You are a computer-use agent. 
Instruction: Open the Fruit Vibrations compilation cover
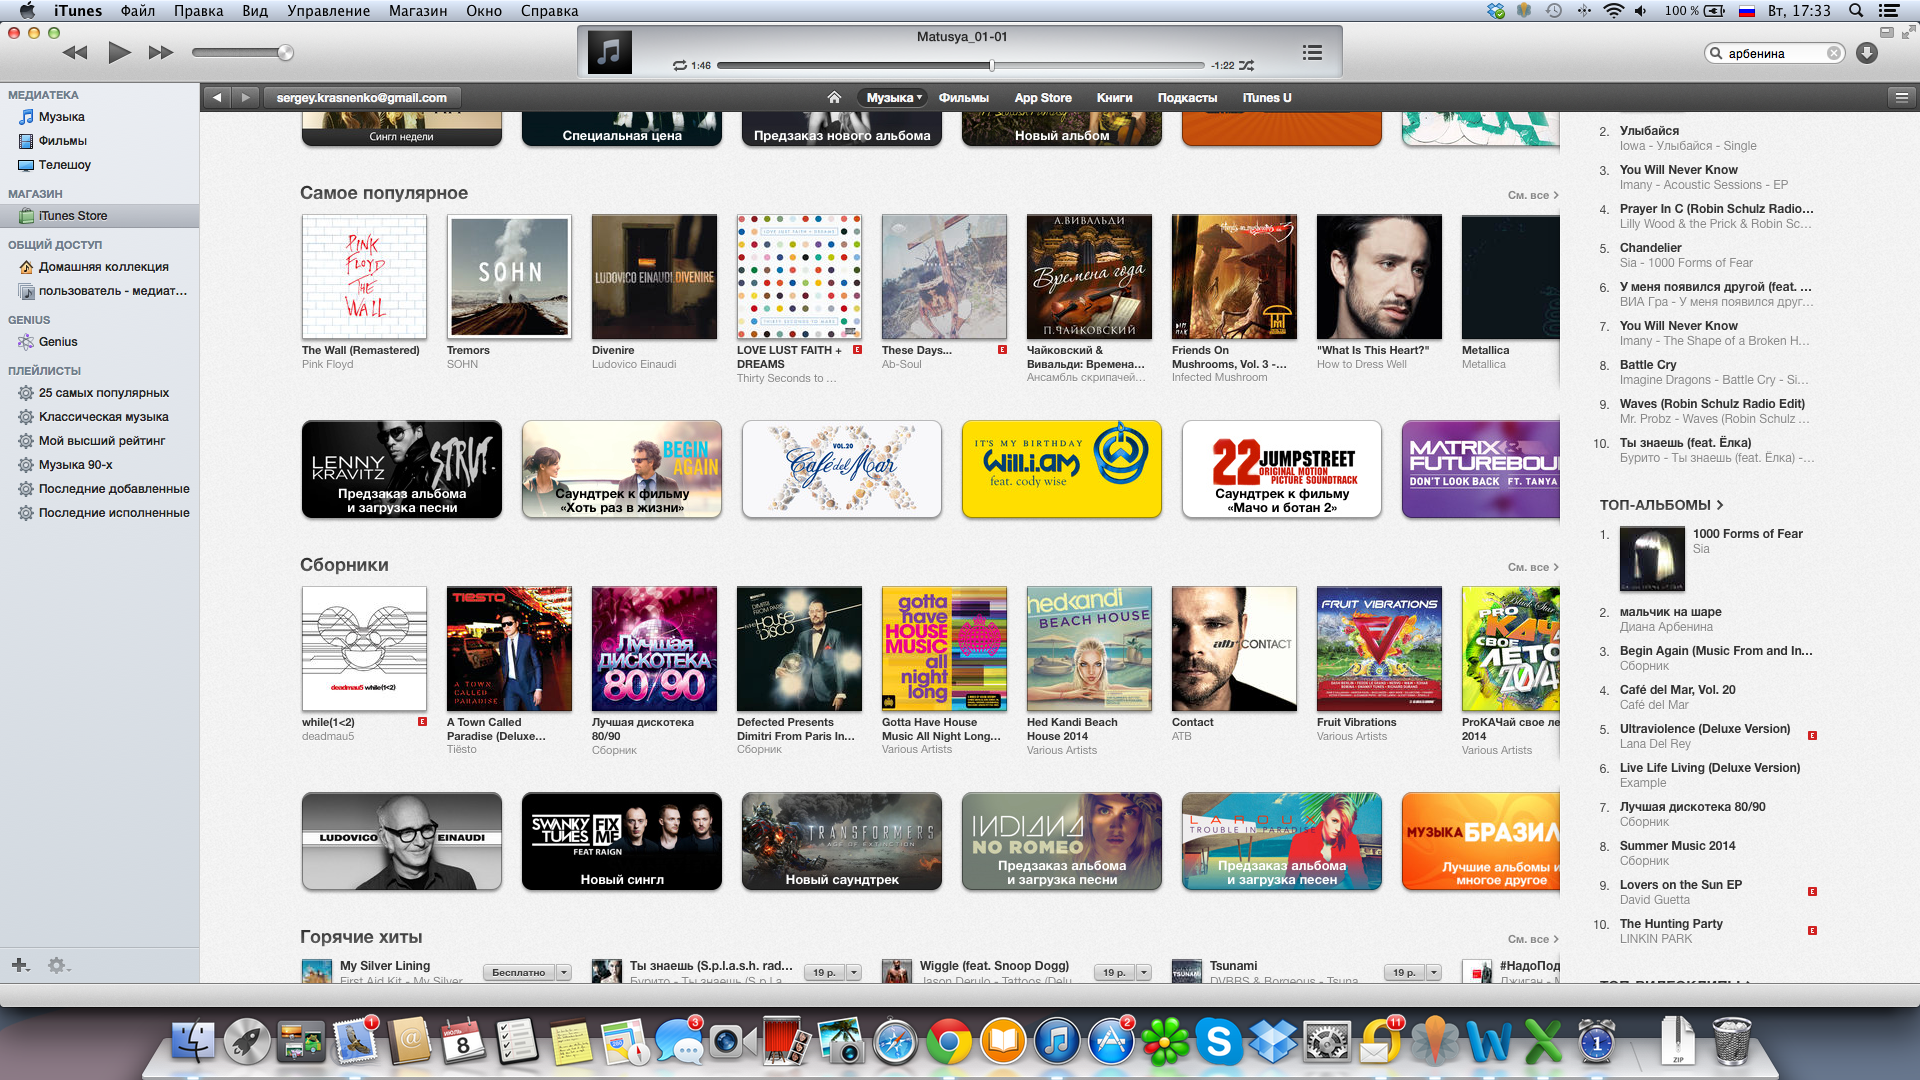coord(1379,649)
